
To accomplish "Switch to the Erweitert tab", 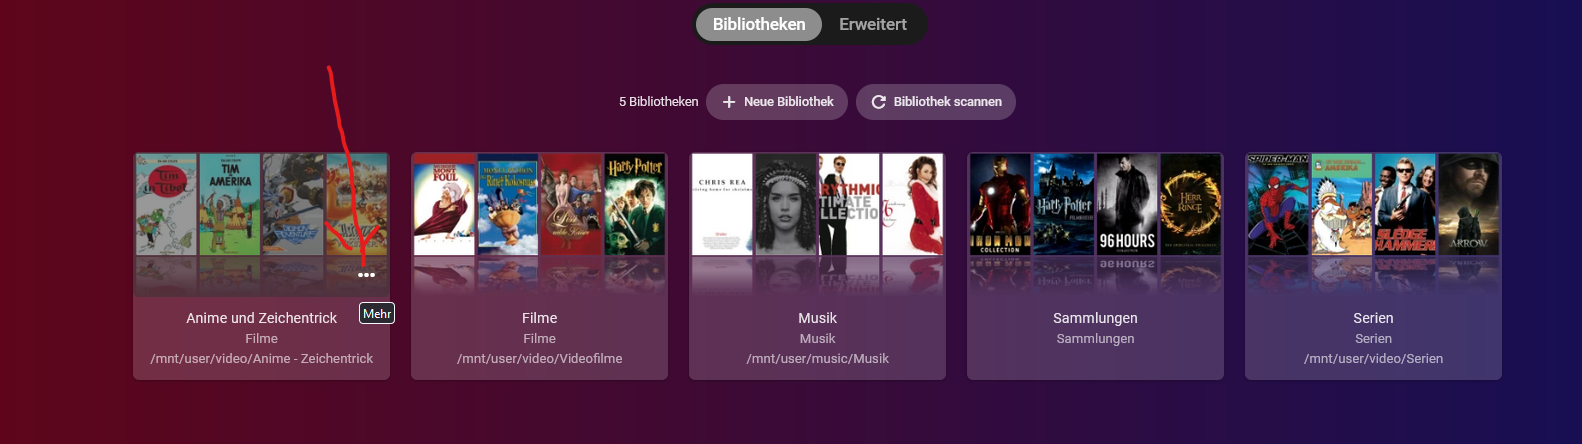I will pyautogui.click(x=873, y=24).
